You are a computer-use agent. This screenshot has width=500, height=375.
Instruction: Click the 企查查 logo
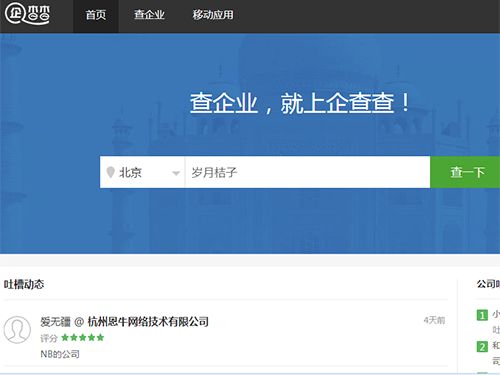[27, 14]
